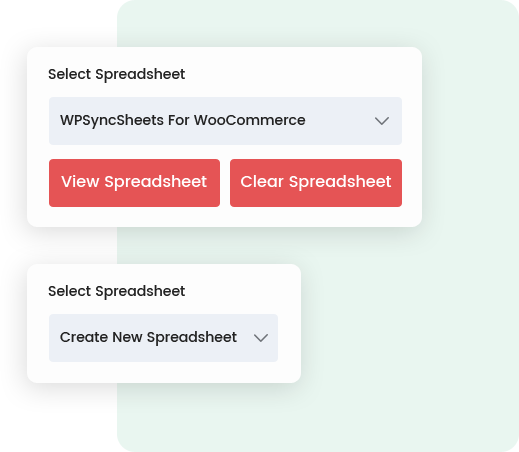
Task: Click the Select Spreadsheet label in lower card
Action: tap(117, 291)
